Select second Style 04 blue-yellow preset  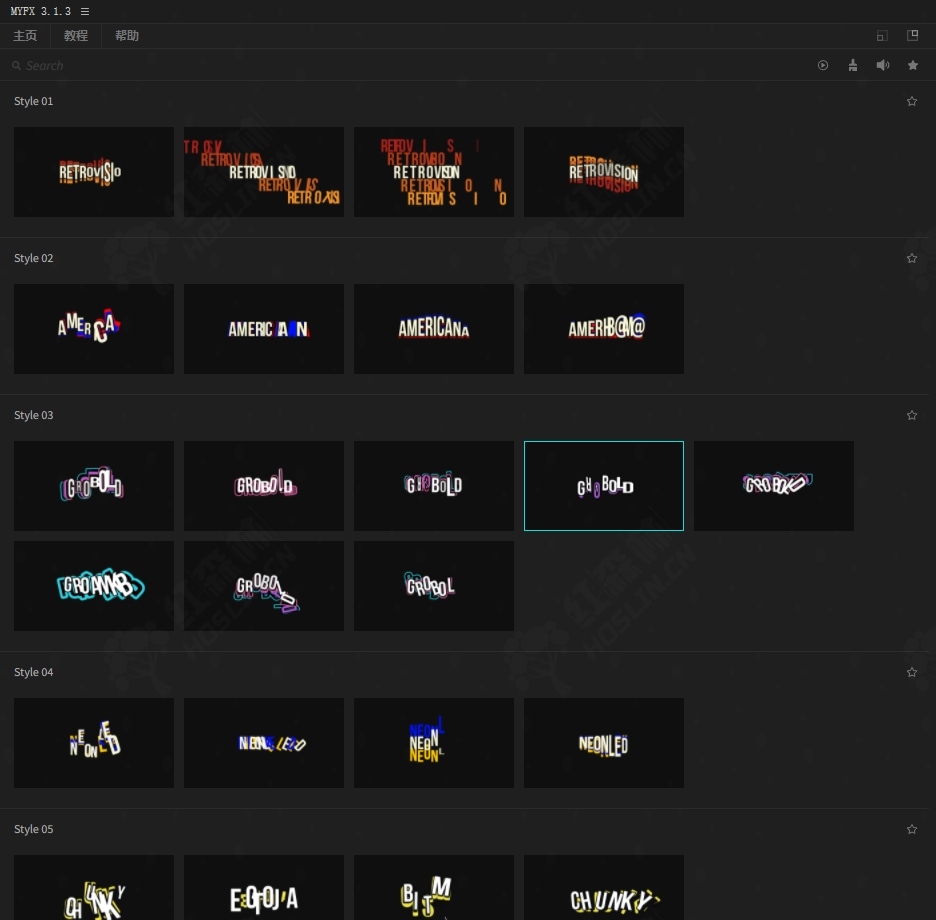(264, 743)
